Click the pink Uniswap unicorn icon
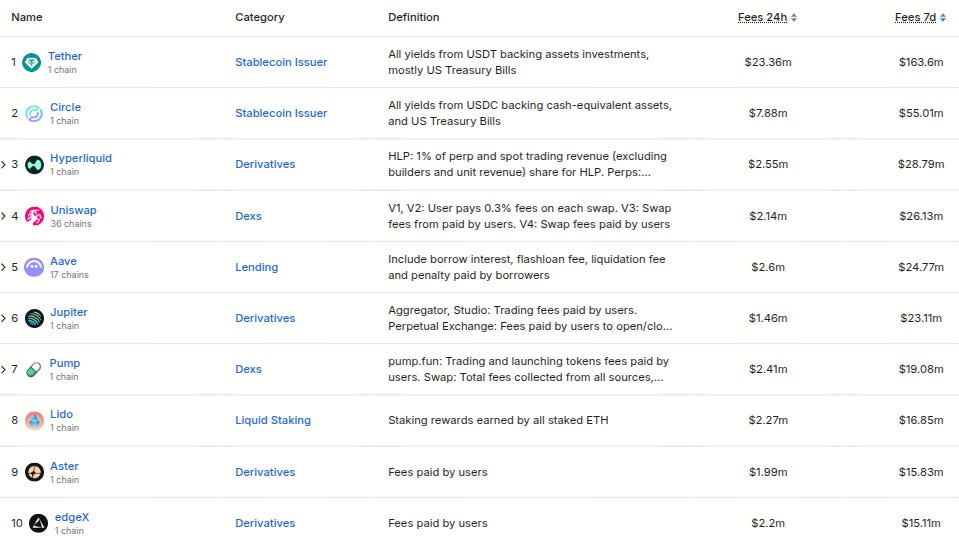The image size is (959, 546). pyautogui.click(x=34, y=216)
